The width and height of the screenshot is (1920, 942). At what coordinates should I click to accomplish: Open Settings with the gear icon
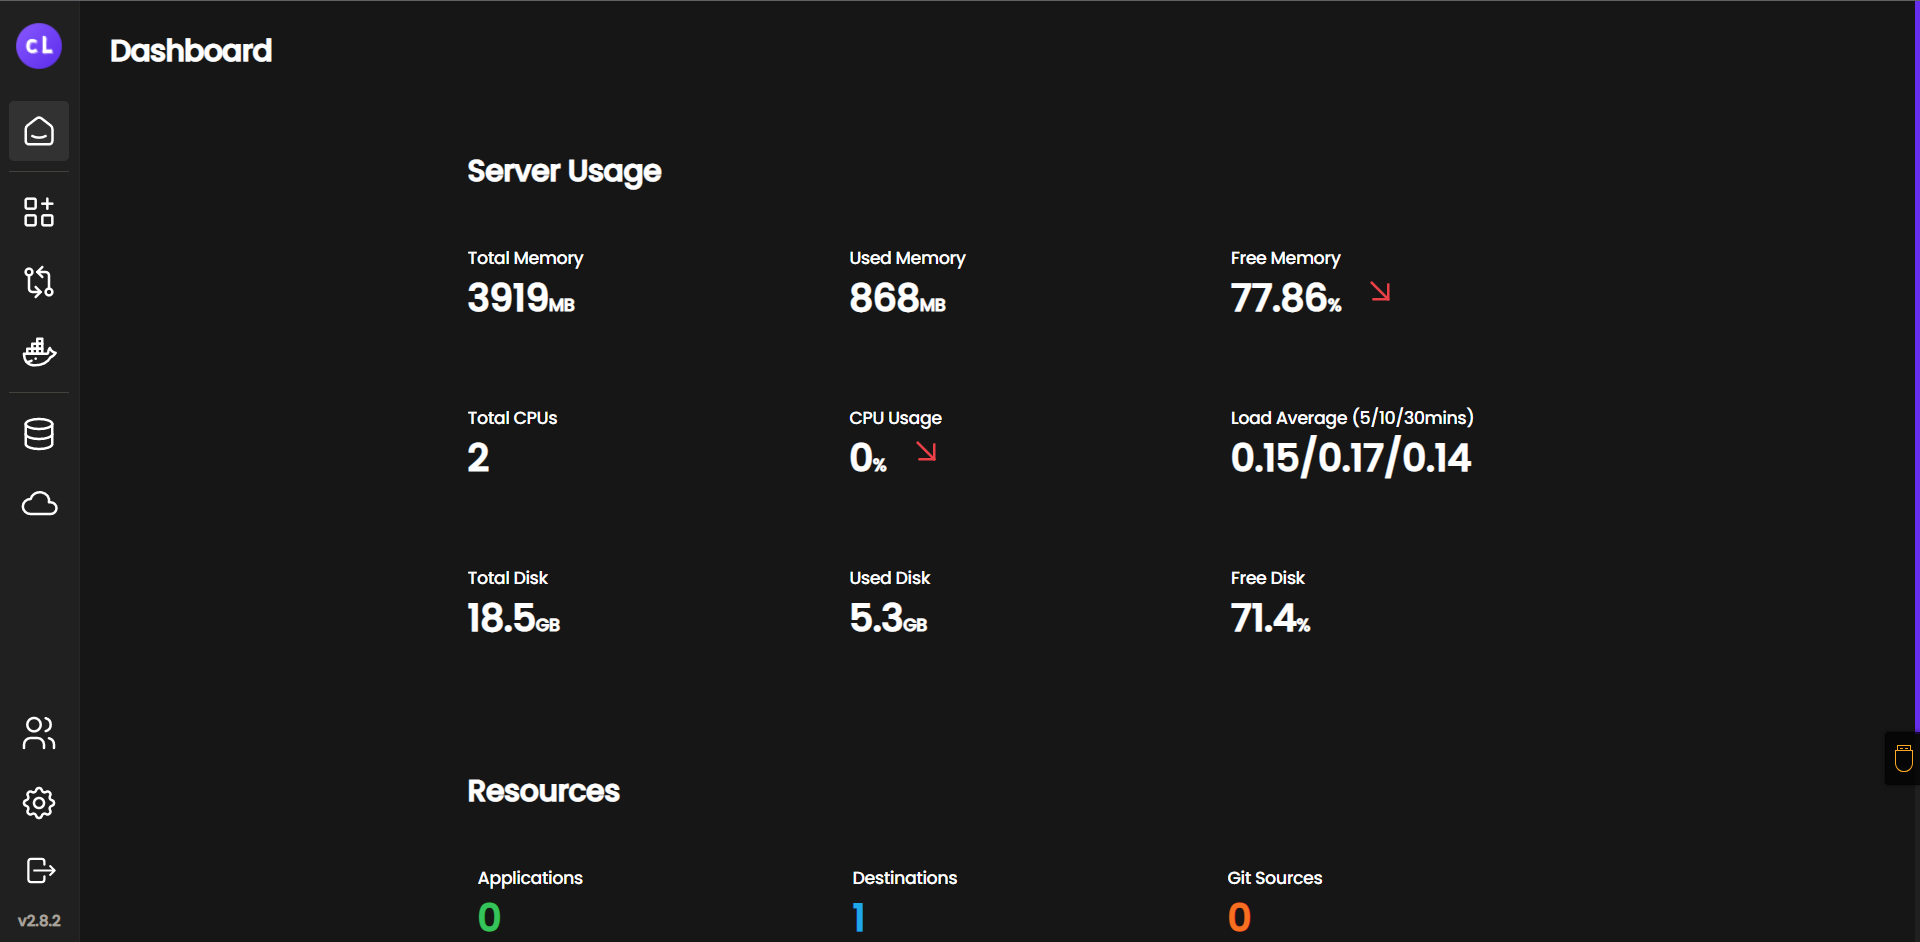(x=39, y=803)
